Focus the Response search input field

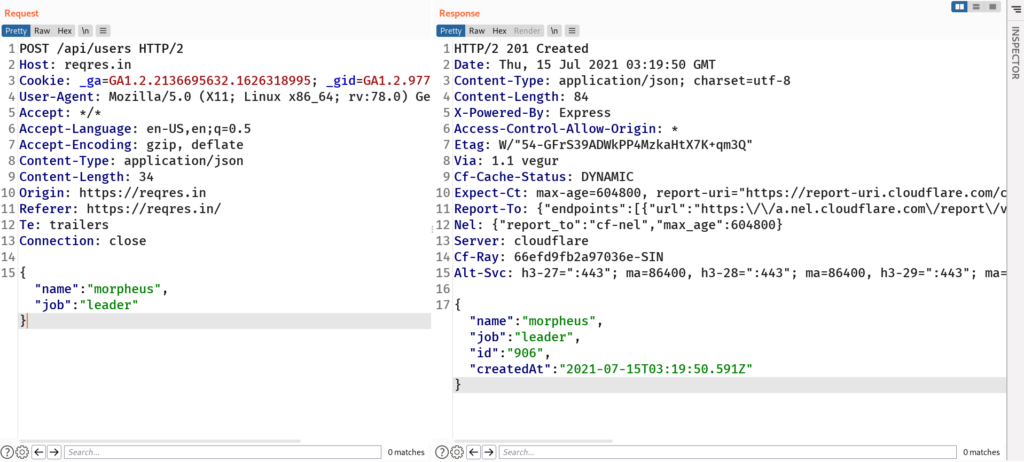click(x=728, y=452)
